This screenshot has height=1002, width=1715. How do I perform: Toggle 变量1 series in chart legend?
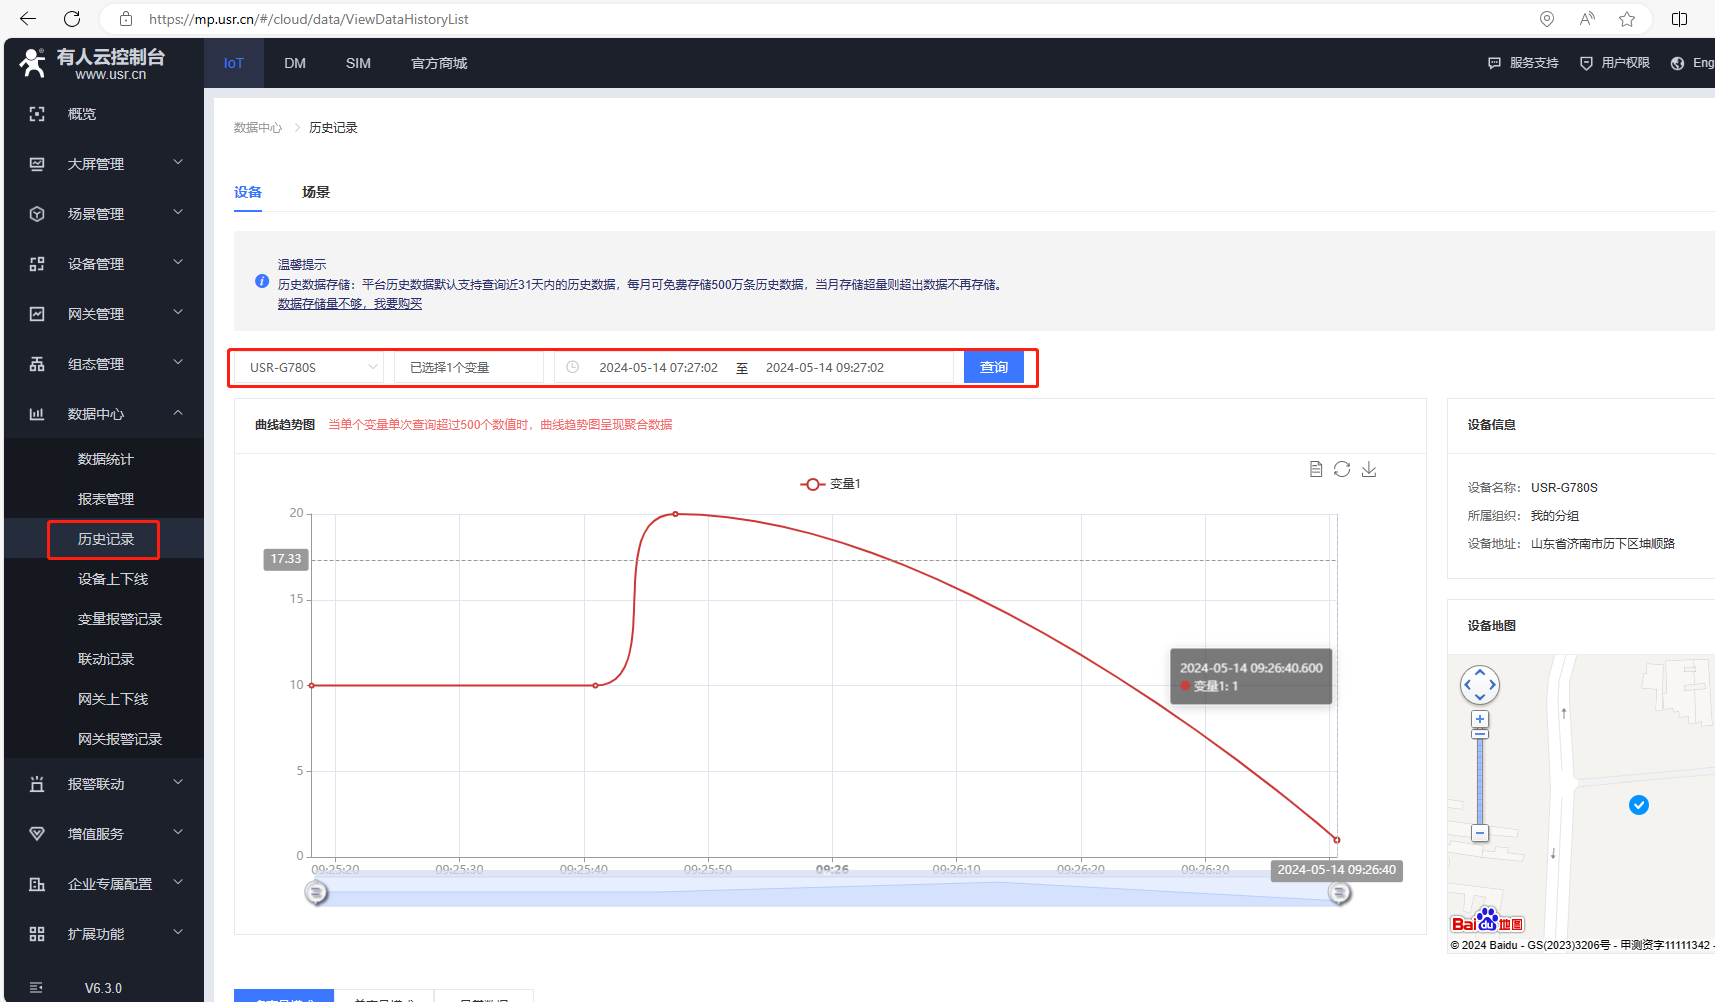pos(831,484)
